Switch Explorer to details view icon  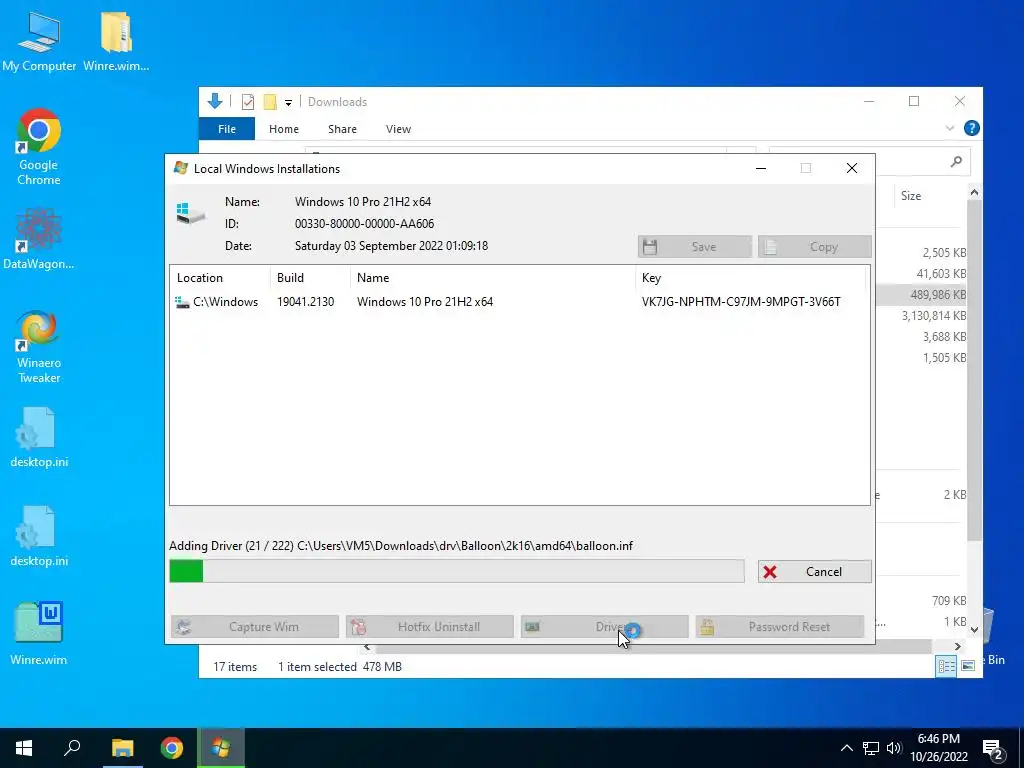point(946,666)
